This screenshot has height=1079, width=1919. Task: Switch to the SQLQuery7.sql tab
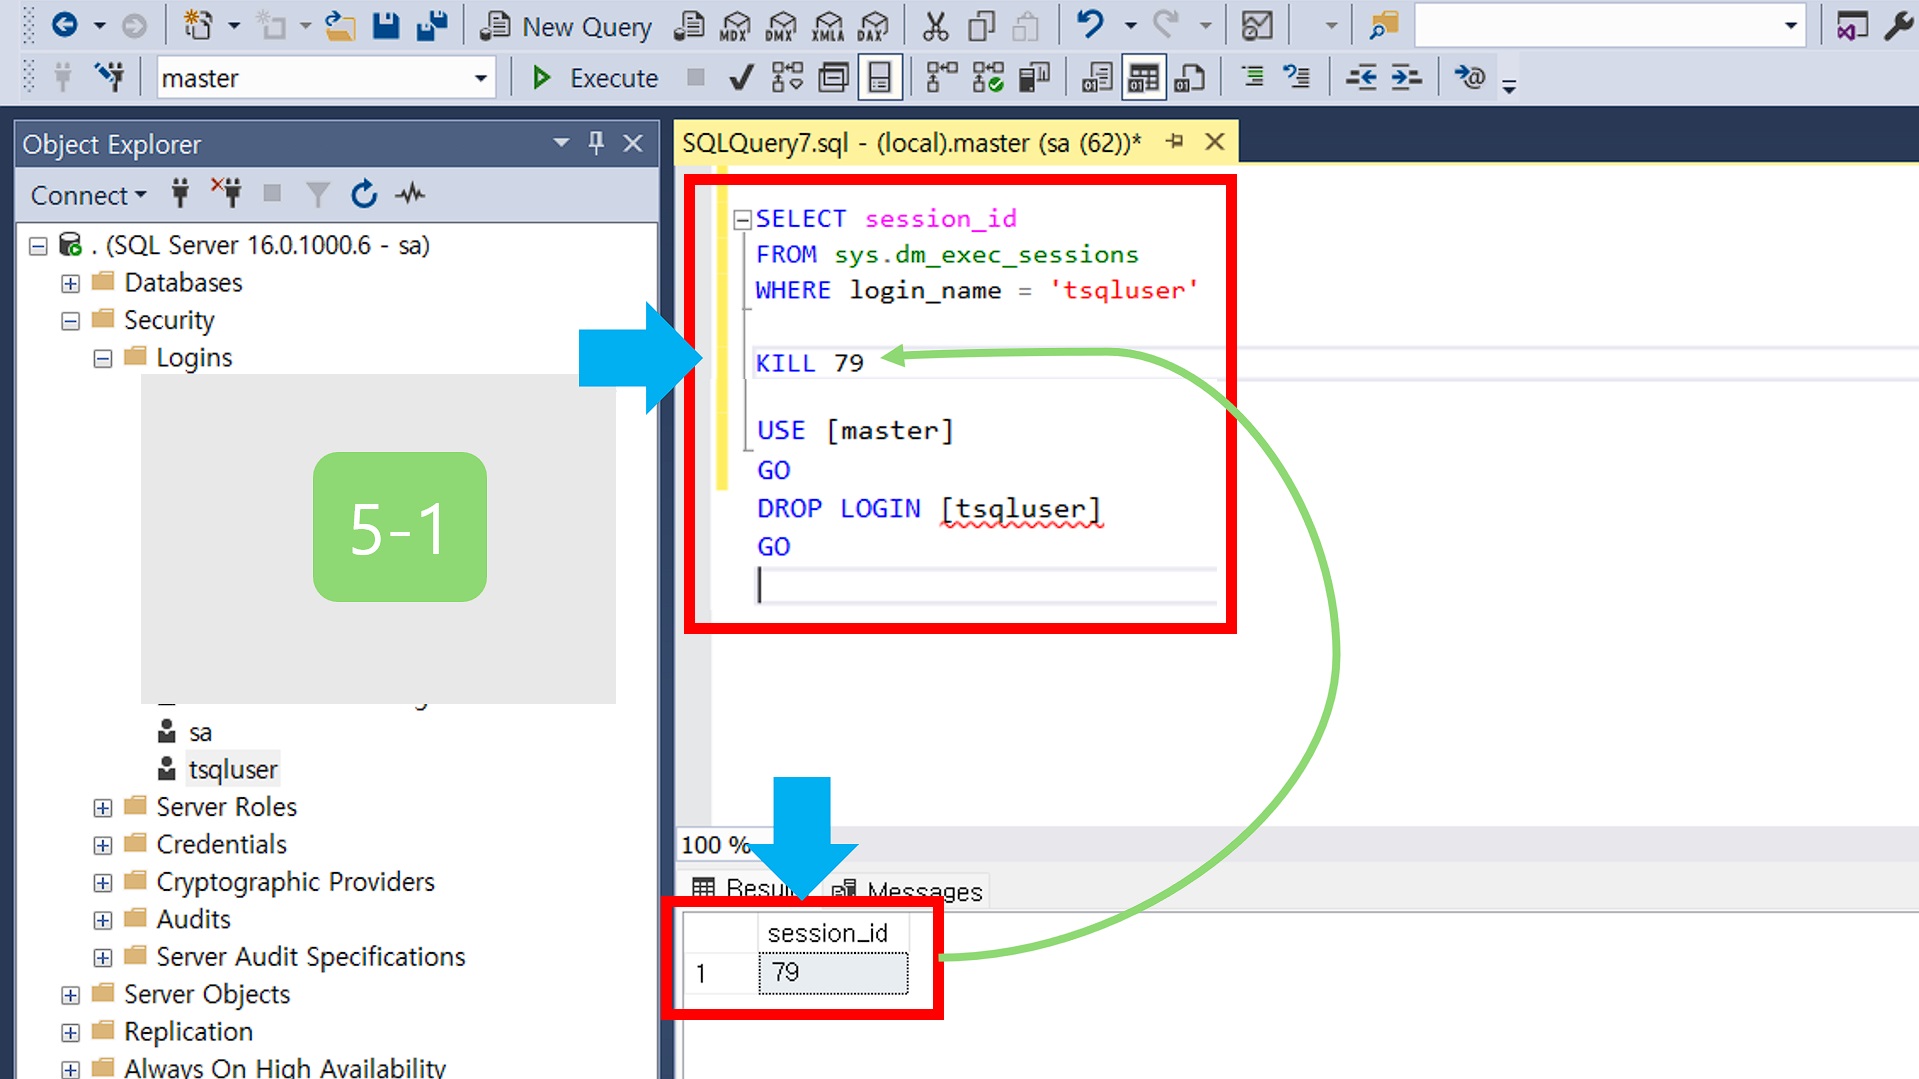[911, 143]
